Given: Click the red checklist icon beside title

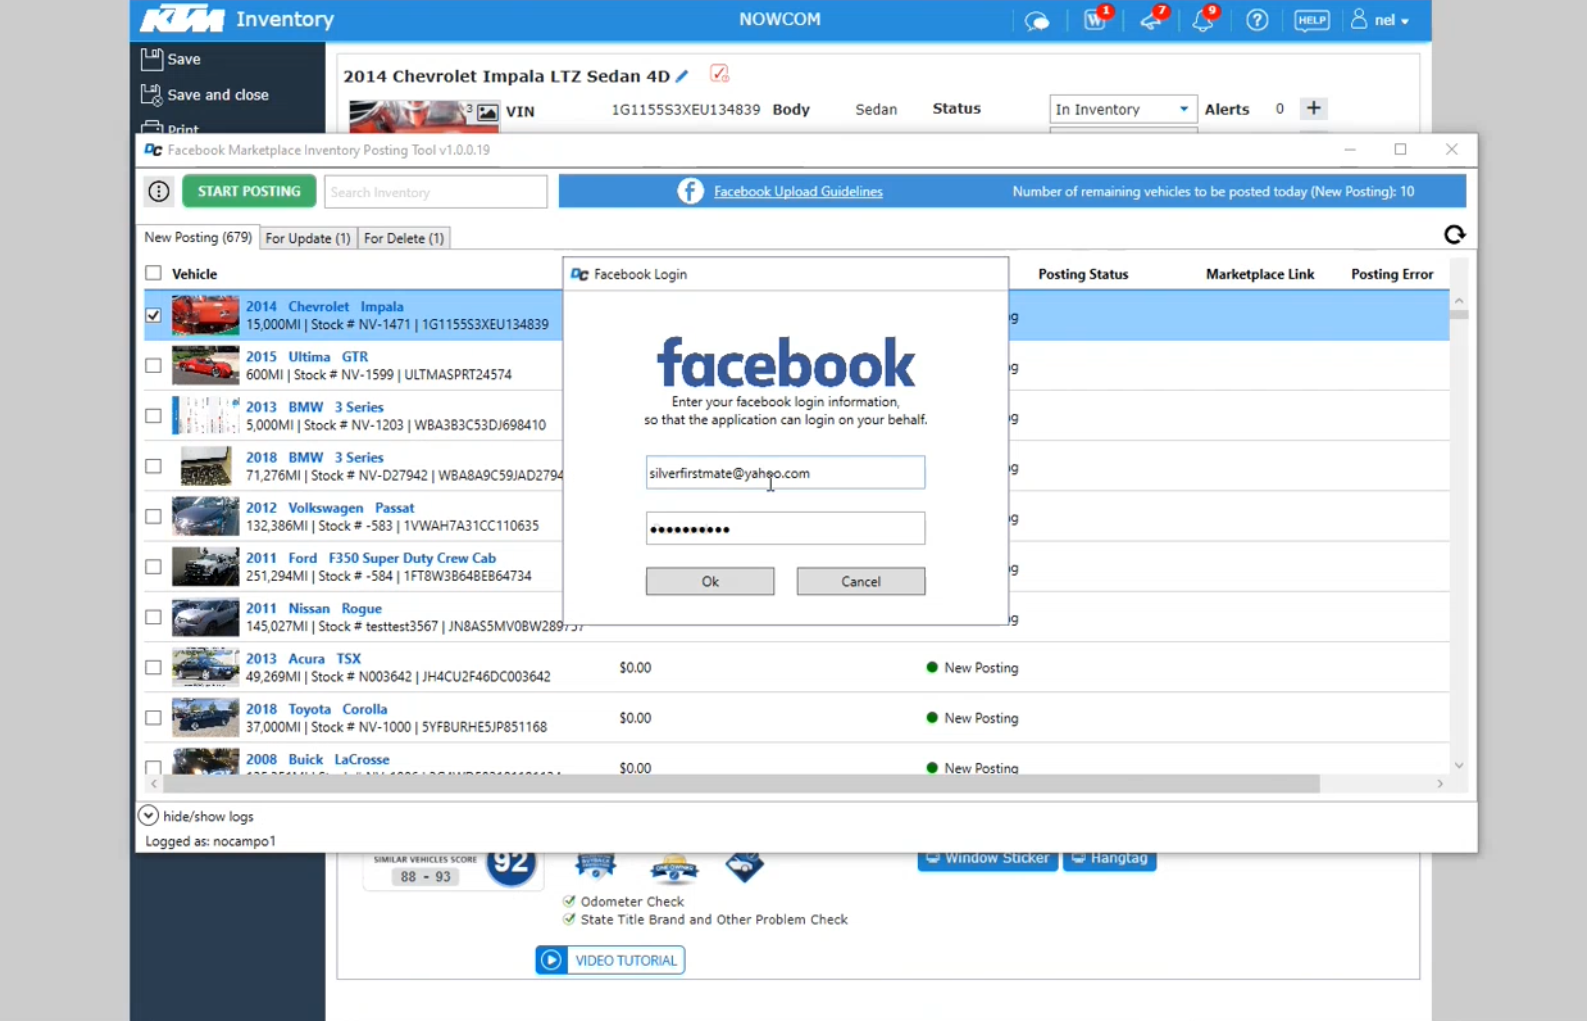Looking at the screenshot, I should [719, 74].
